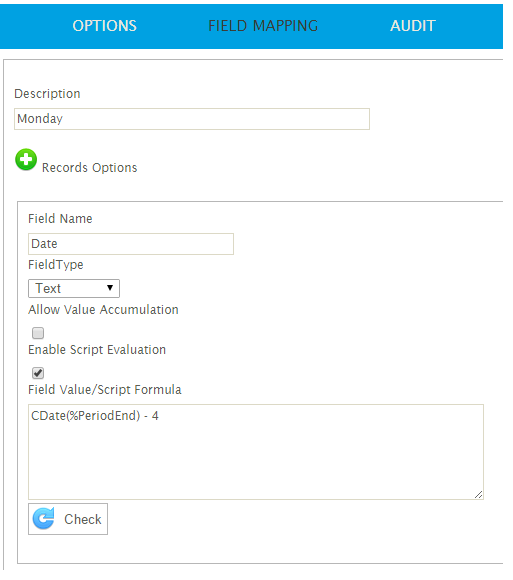Uncheck Enable Script Evaluation checkbox
The image size is (513, 580).
[x=38, y=373]
